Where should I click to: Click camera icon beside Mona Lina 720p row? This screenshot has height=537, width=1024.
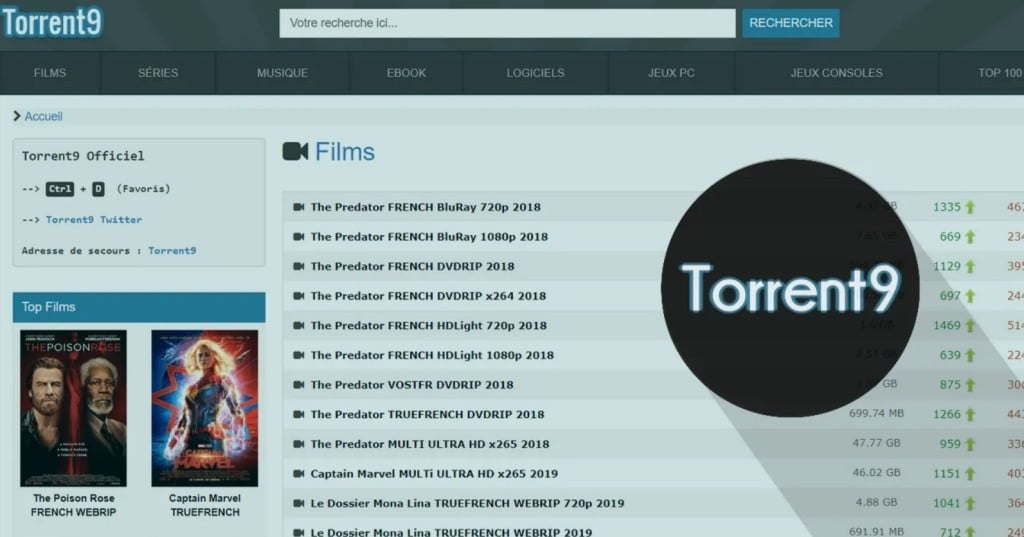[x=298, y=504]
